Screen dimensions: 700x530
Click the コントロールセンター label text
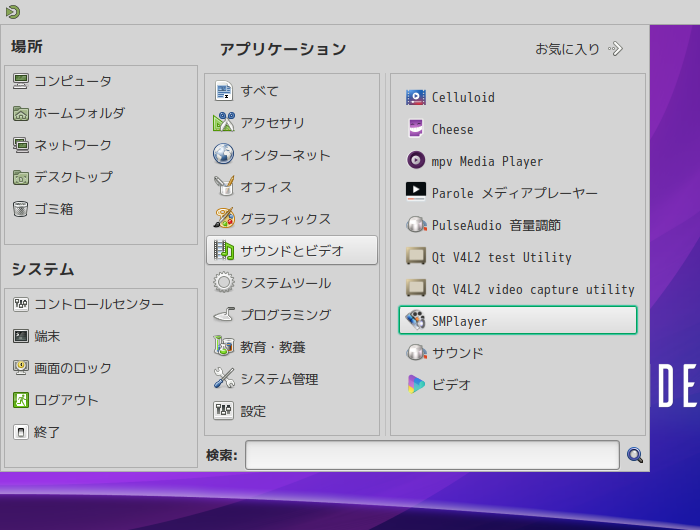tap(99, 305)
